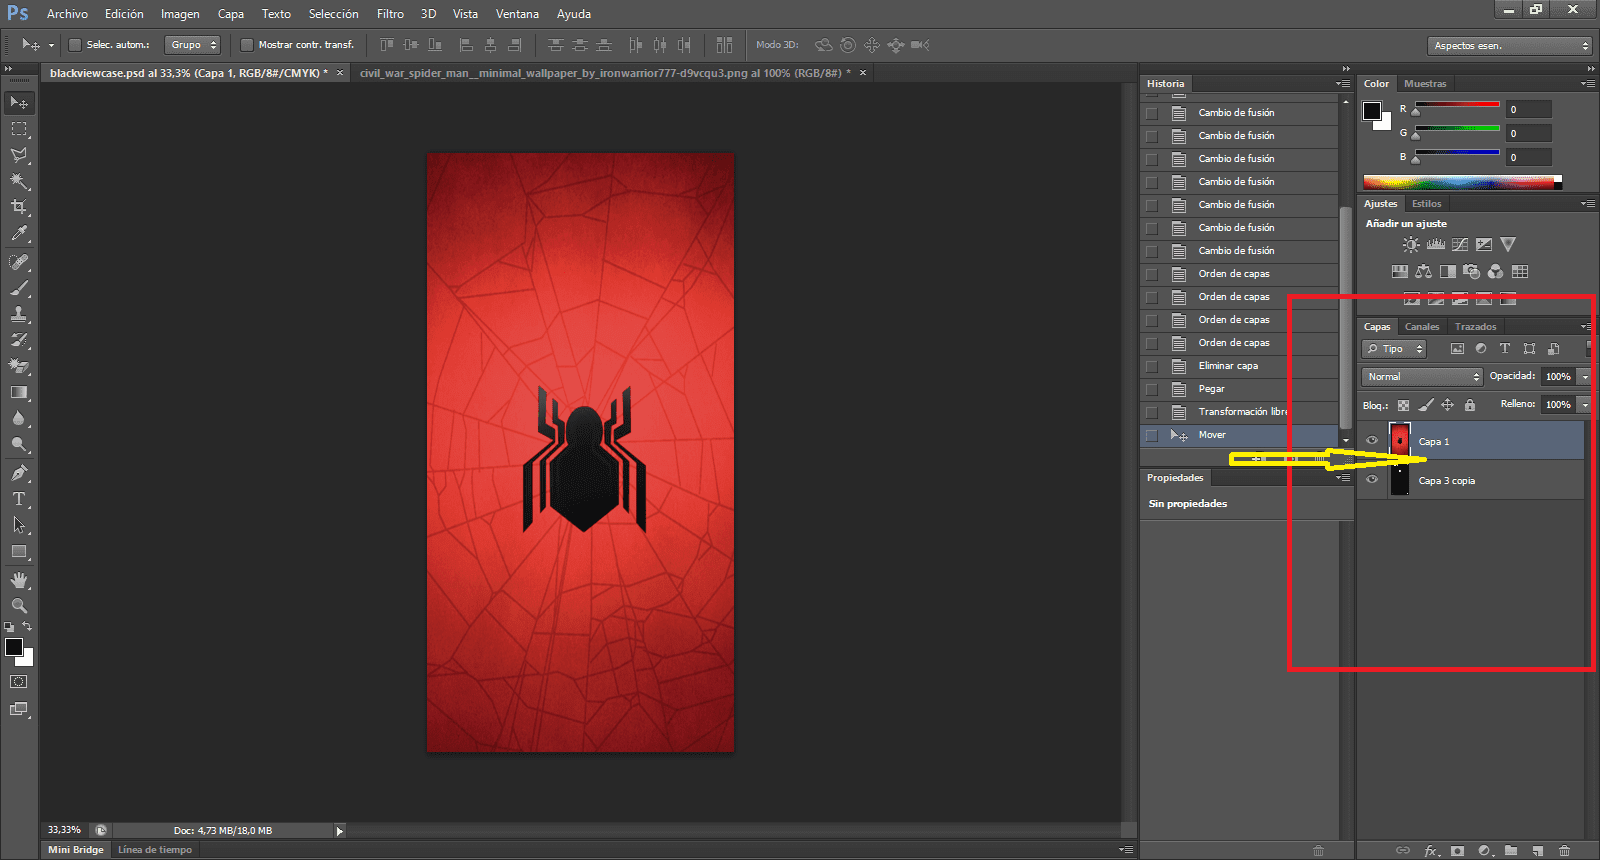Toggle lock image pixels brush icon
This screenshot has width=1600, height=860.
click(1425, 405)
